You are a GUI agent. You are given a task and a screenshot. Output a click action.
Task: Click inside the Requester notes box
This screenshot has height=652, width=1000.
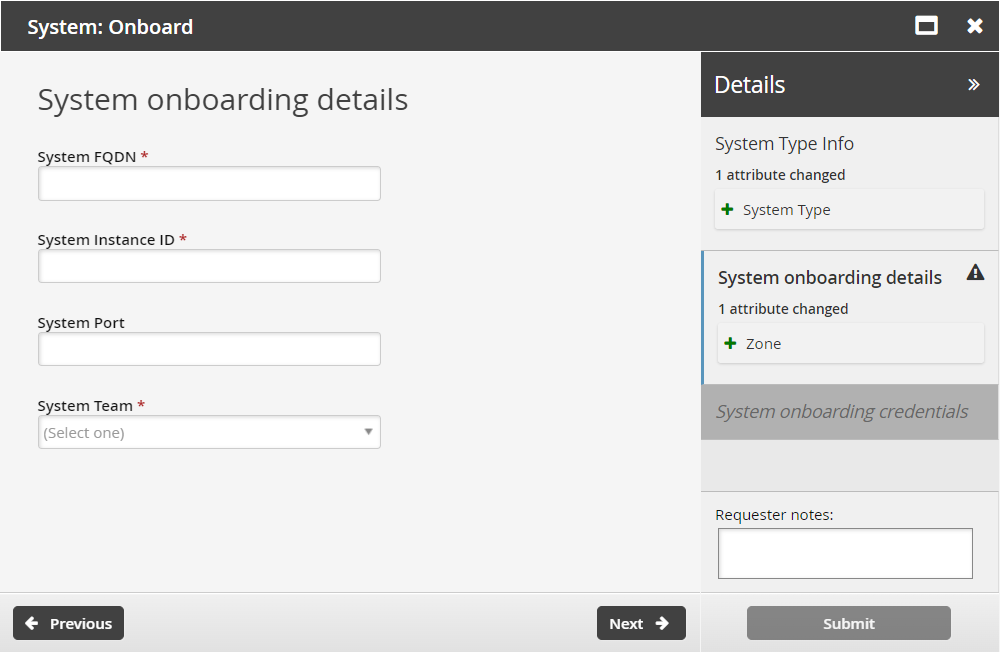pyautogui.click(x=845, y=553)
